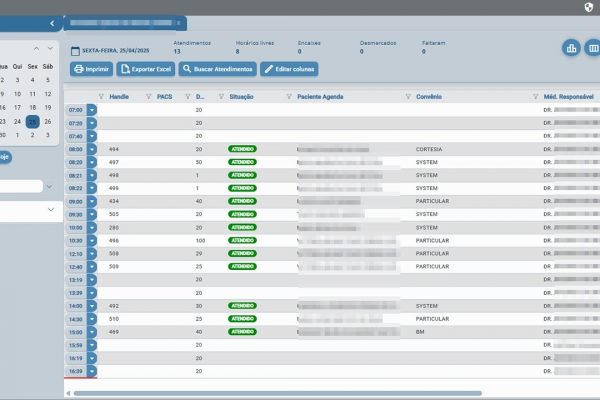Viewport: 600px width, 400px height.
Task: Open the 16:39 slot dropdown arrow
Action: pos(92,371)
